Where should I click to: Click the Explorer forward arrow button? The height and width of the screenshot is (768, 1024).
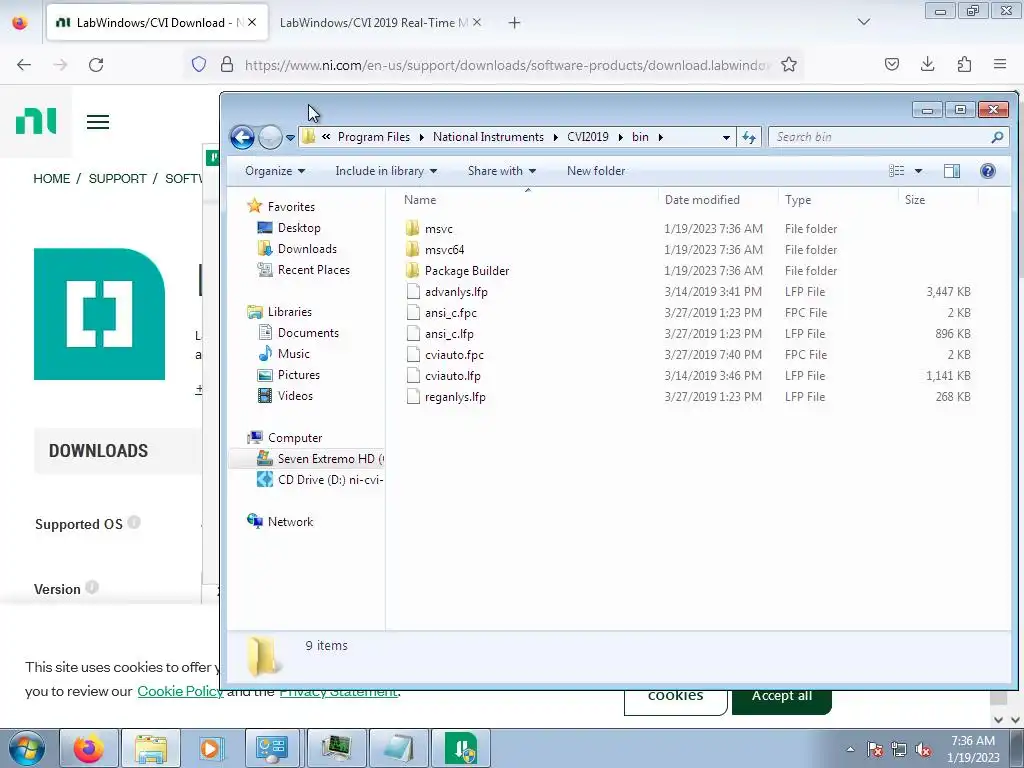point(270,137)
